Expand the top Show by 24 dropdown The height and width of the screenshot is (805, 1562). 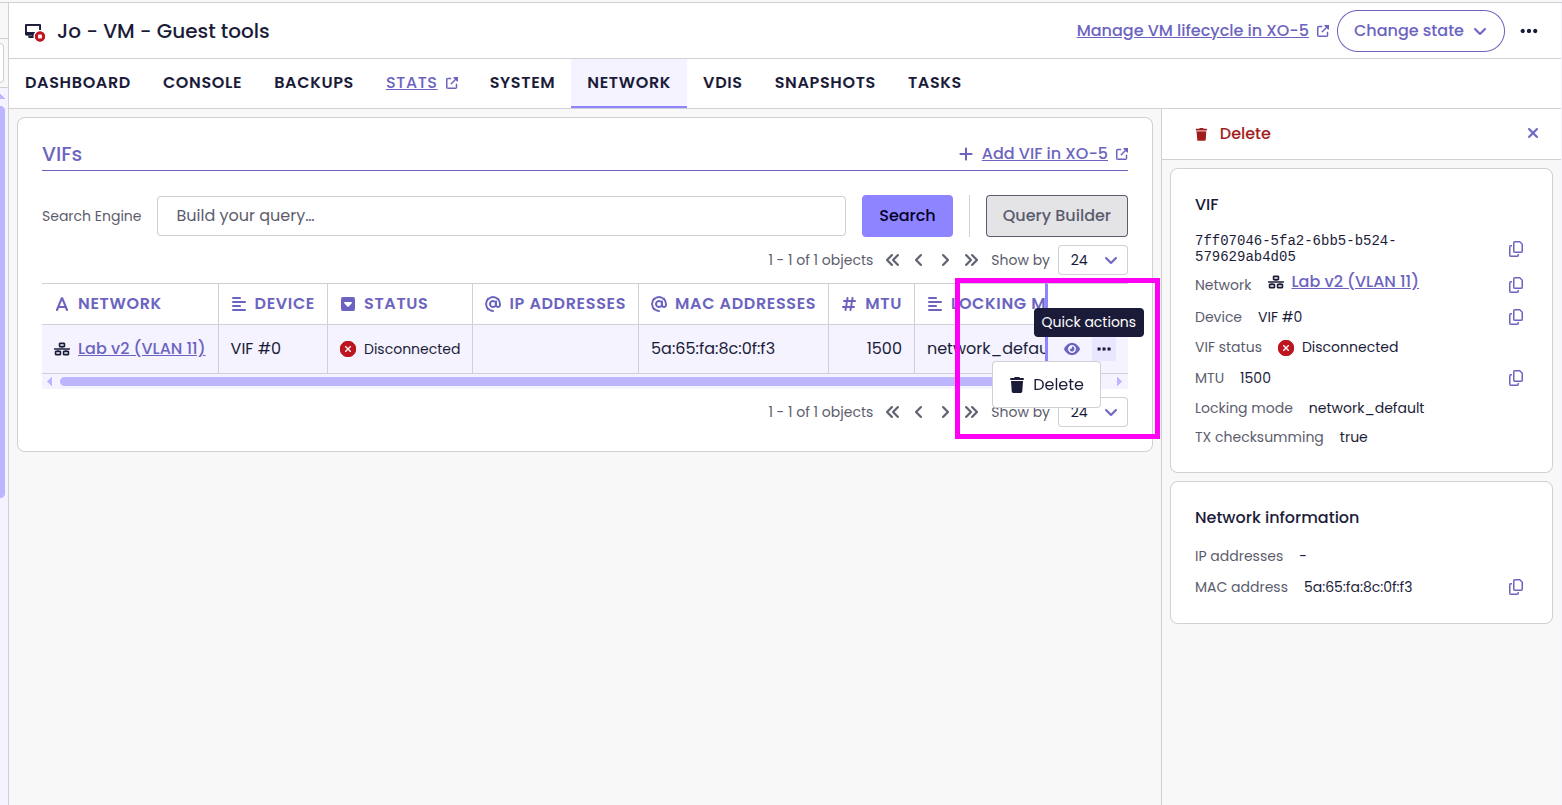point(1092,260)
